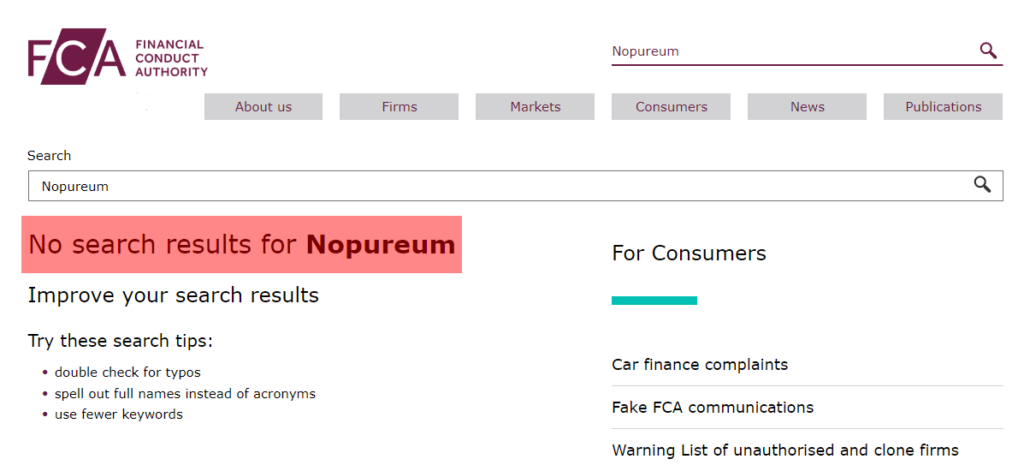Select the Markets navigation item
The image size is (1024, 471).
(535, 106)
